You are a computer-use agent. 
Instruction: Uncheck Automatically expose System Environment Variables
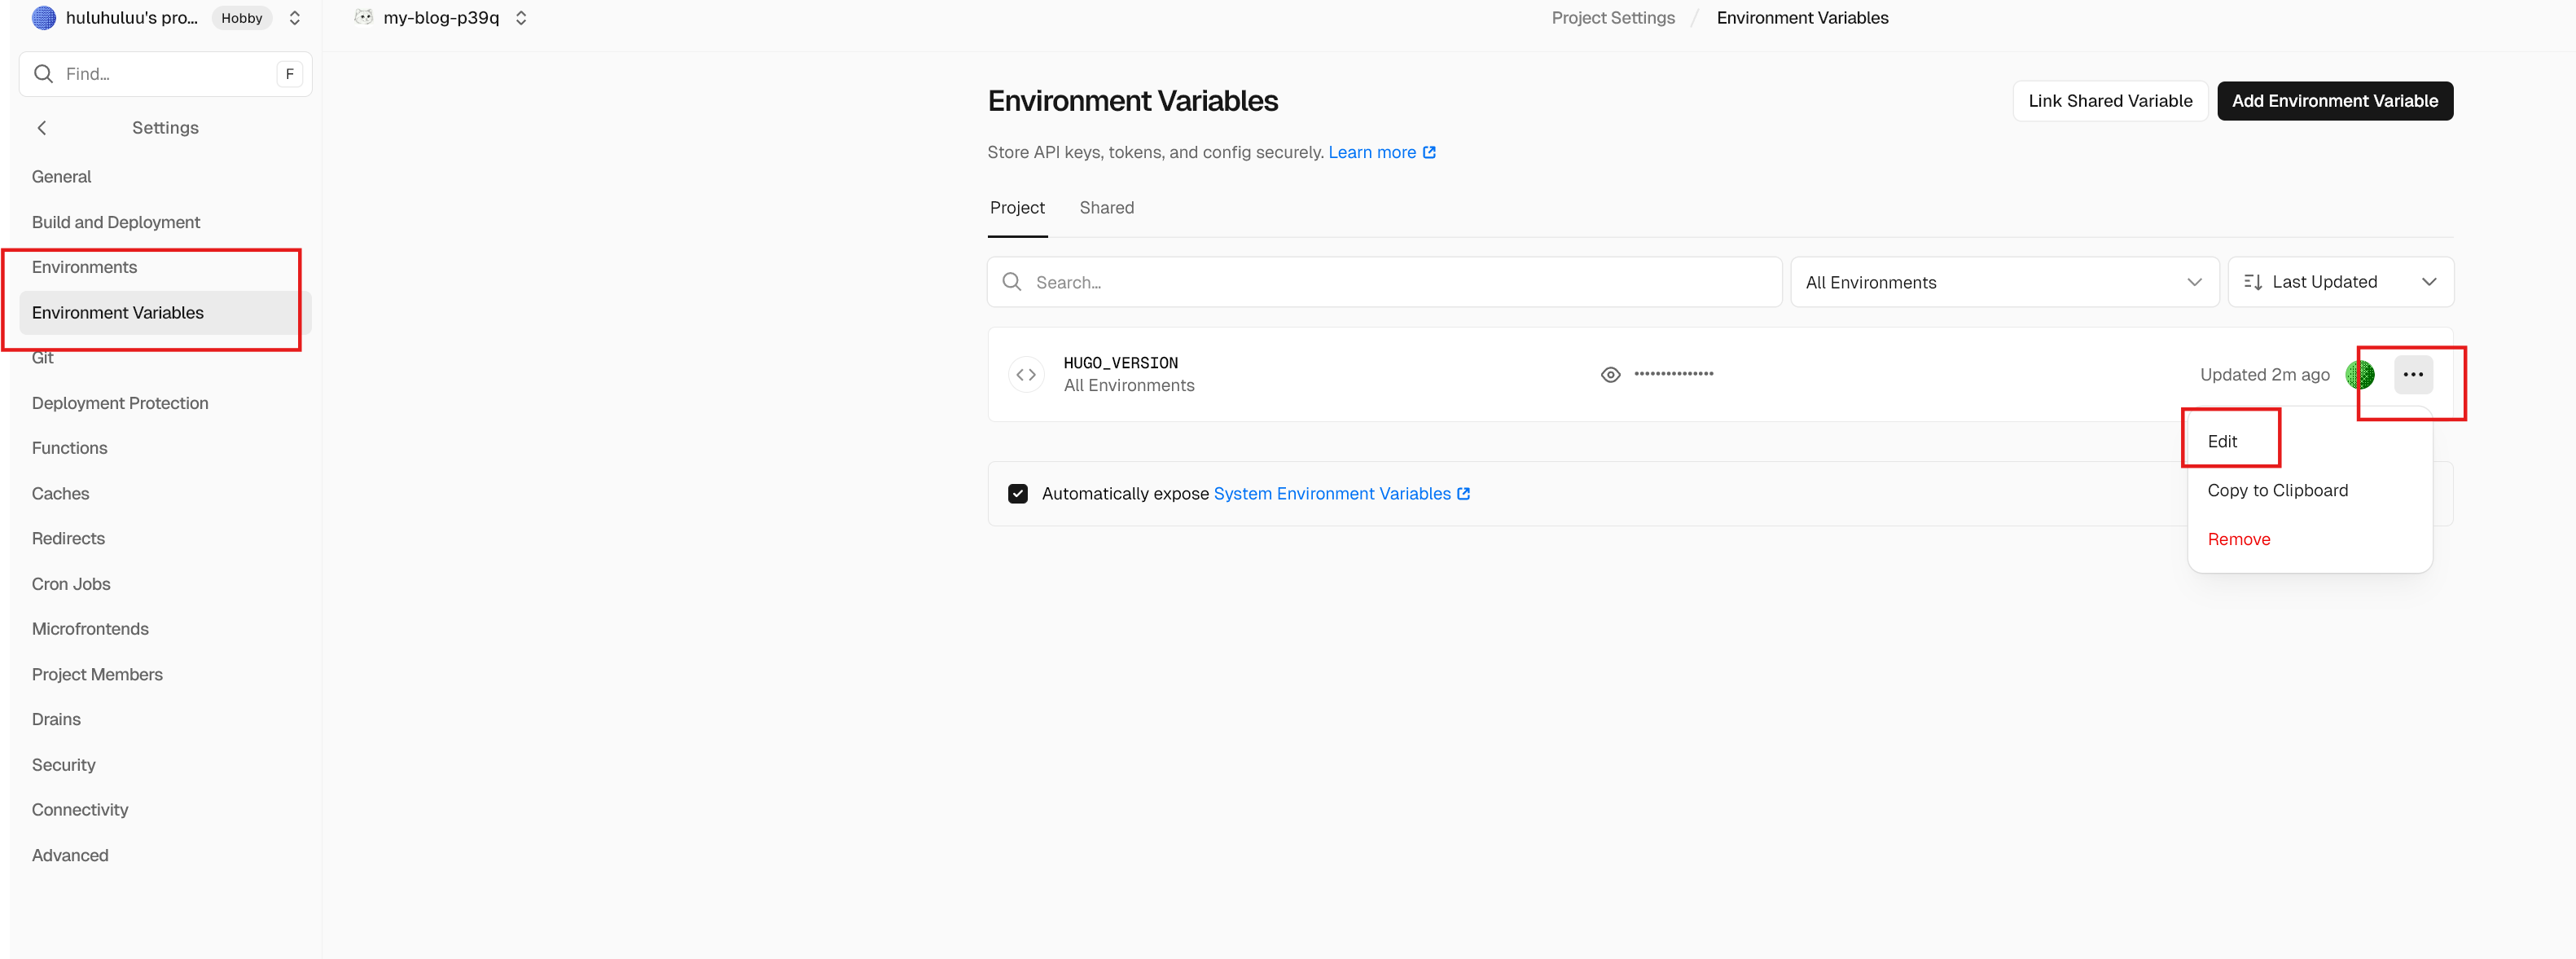[x=1018, y=494]
